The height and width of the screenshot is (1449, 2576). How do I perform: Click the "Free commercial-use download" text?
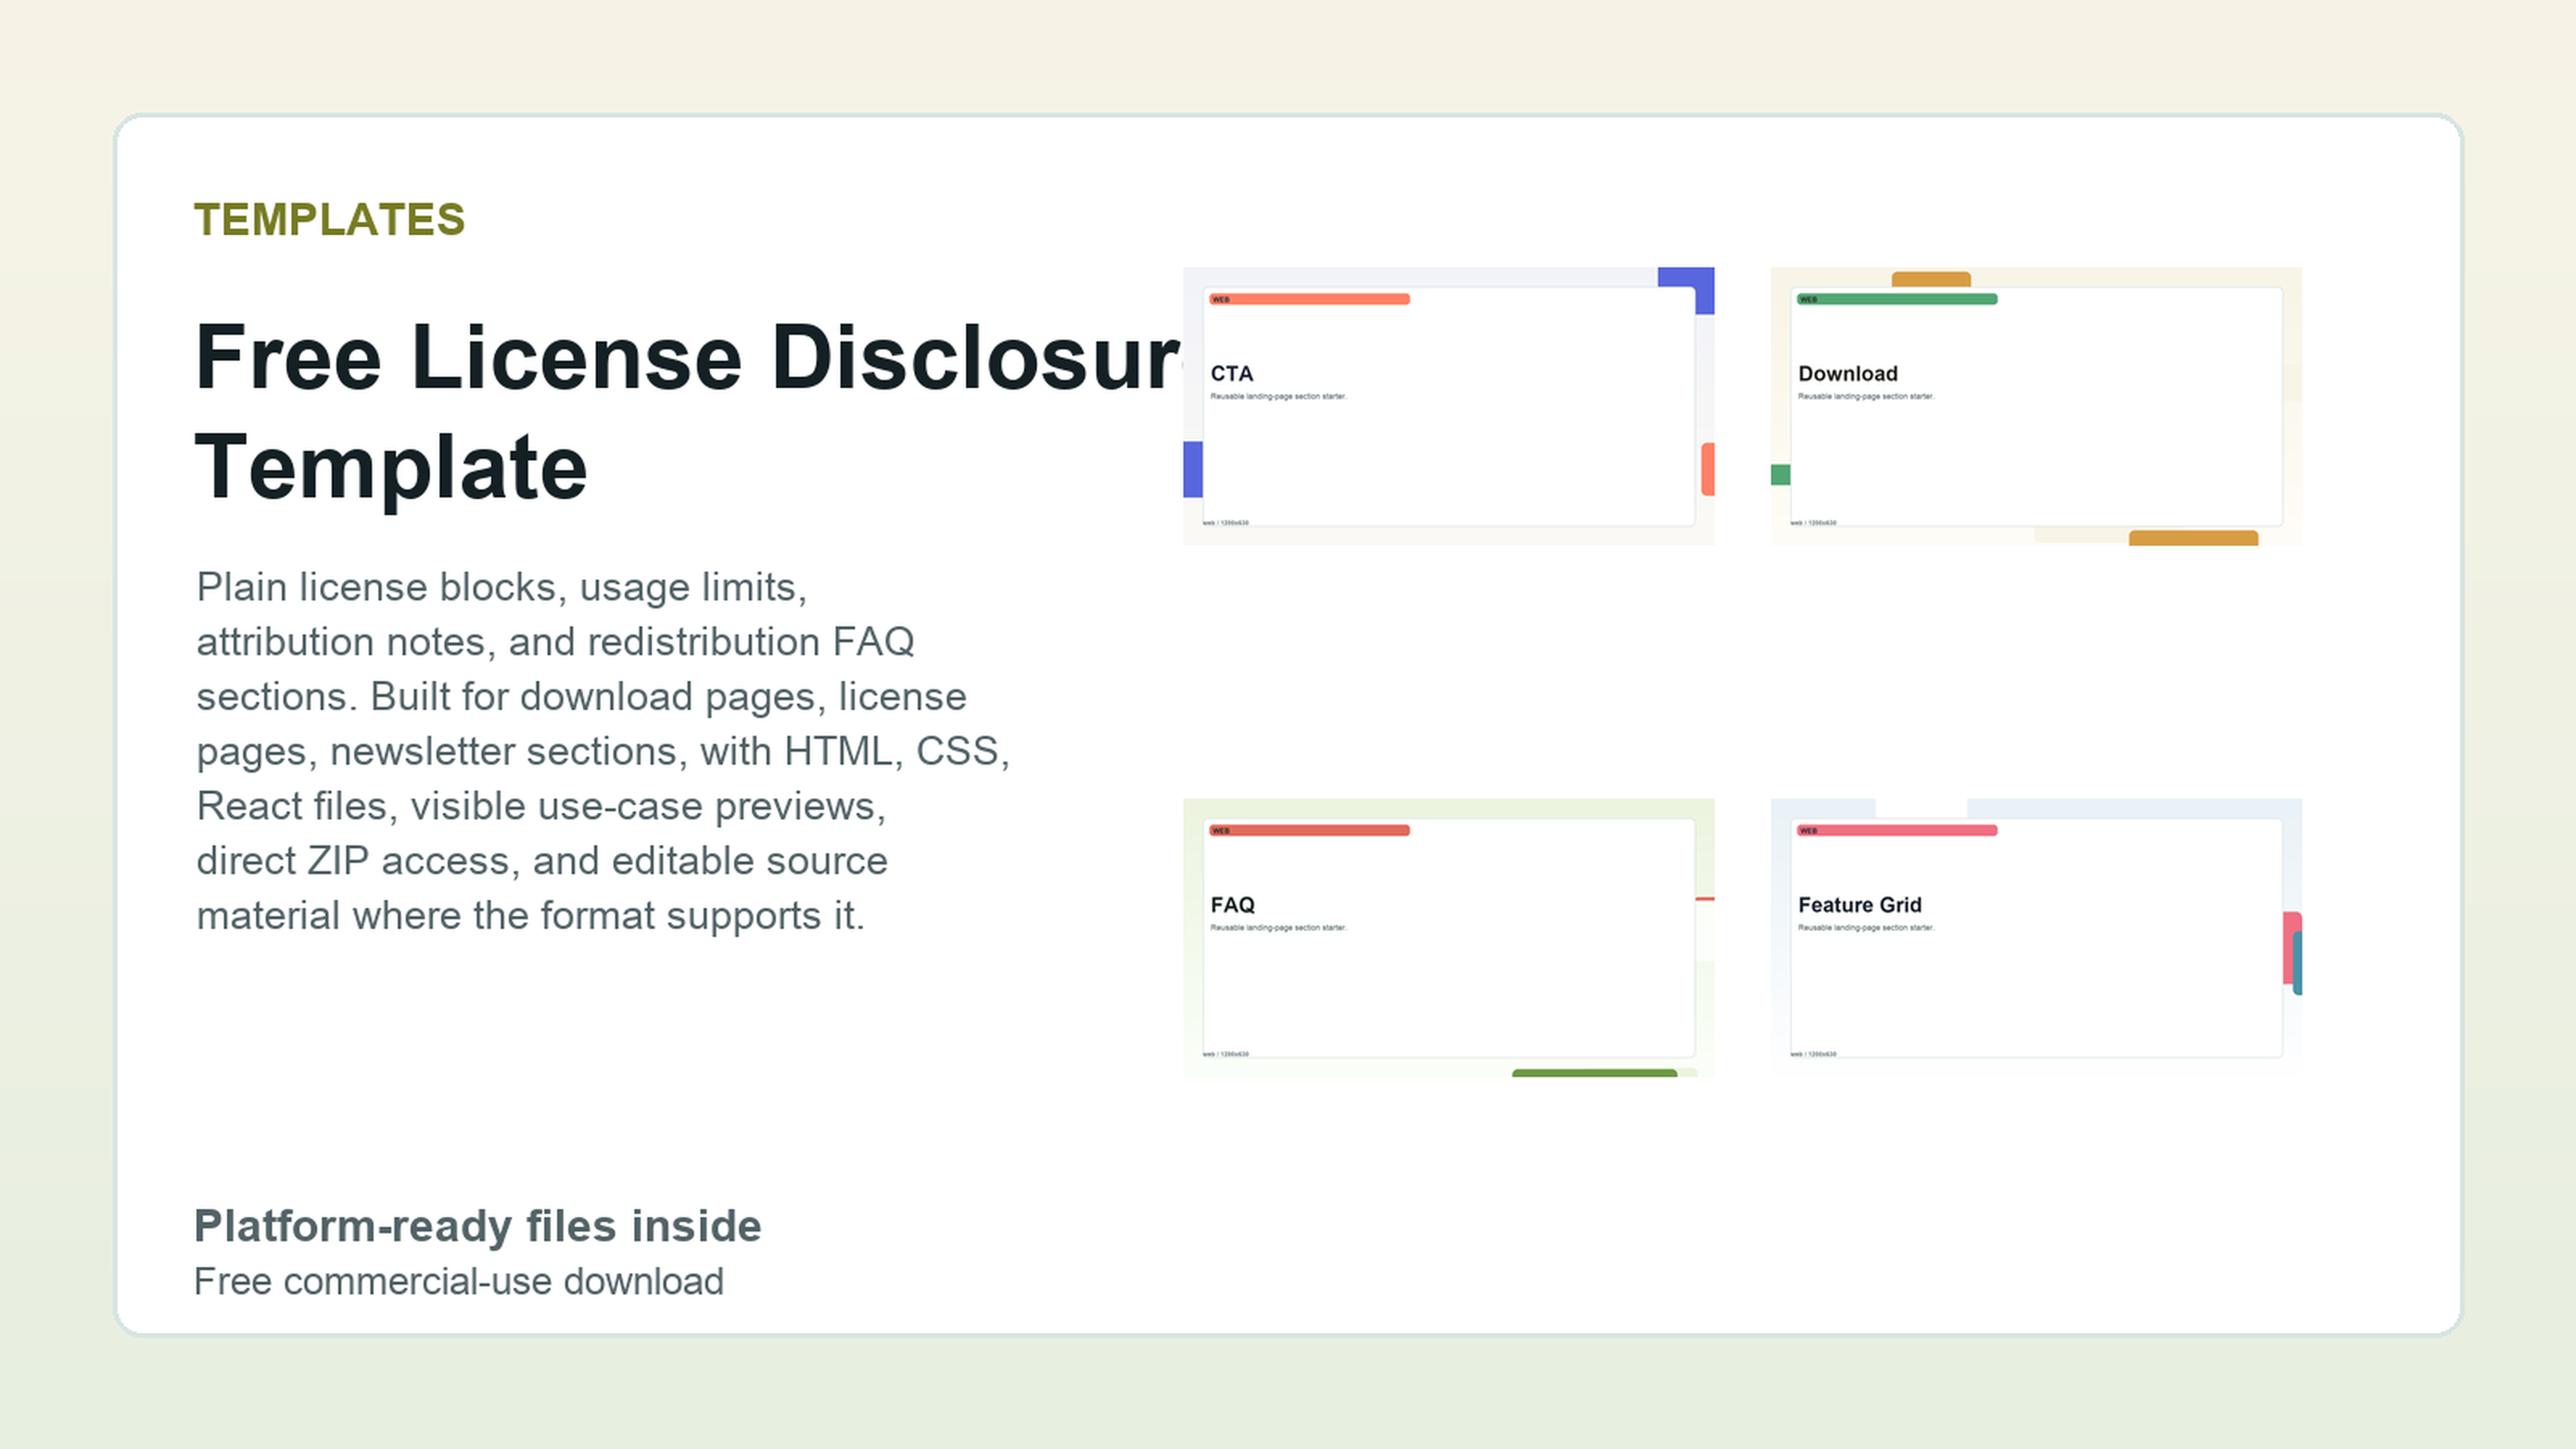pos(458,1281)
